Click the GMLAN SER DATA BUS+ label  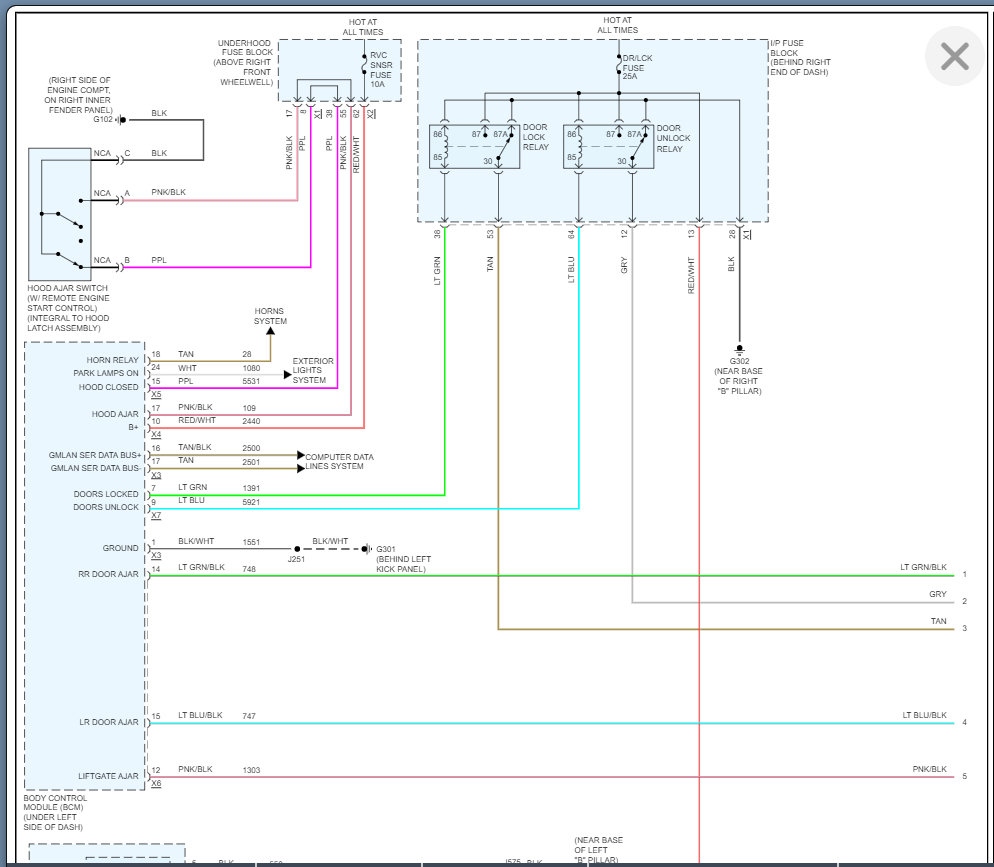point(95,456)
